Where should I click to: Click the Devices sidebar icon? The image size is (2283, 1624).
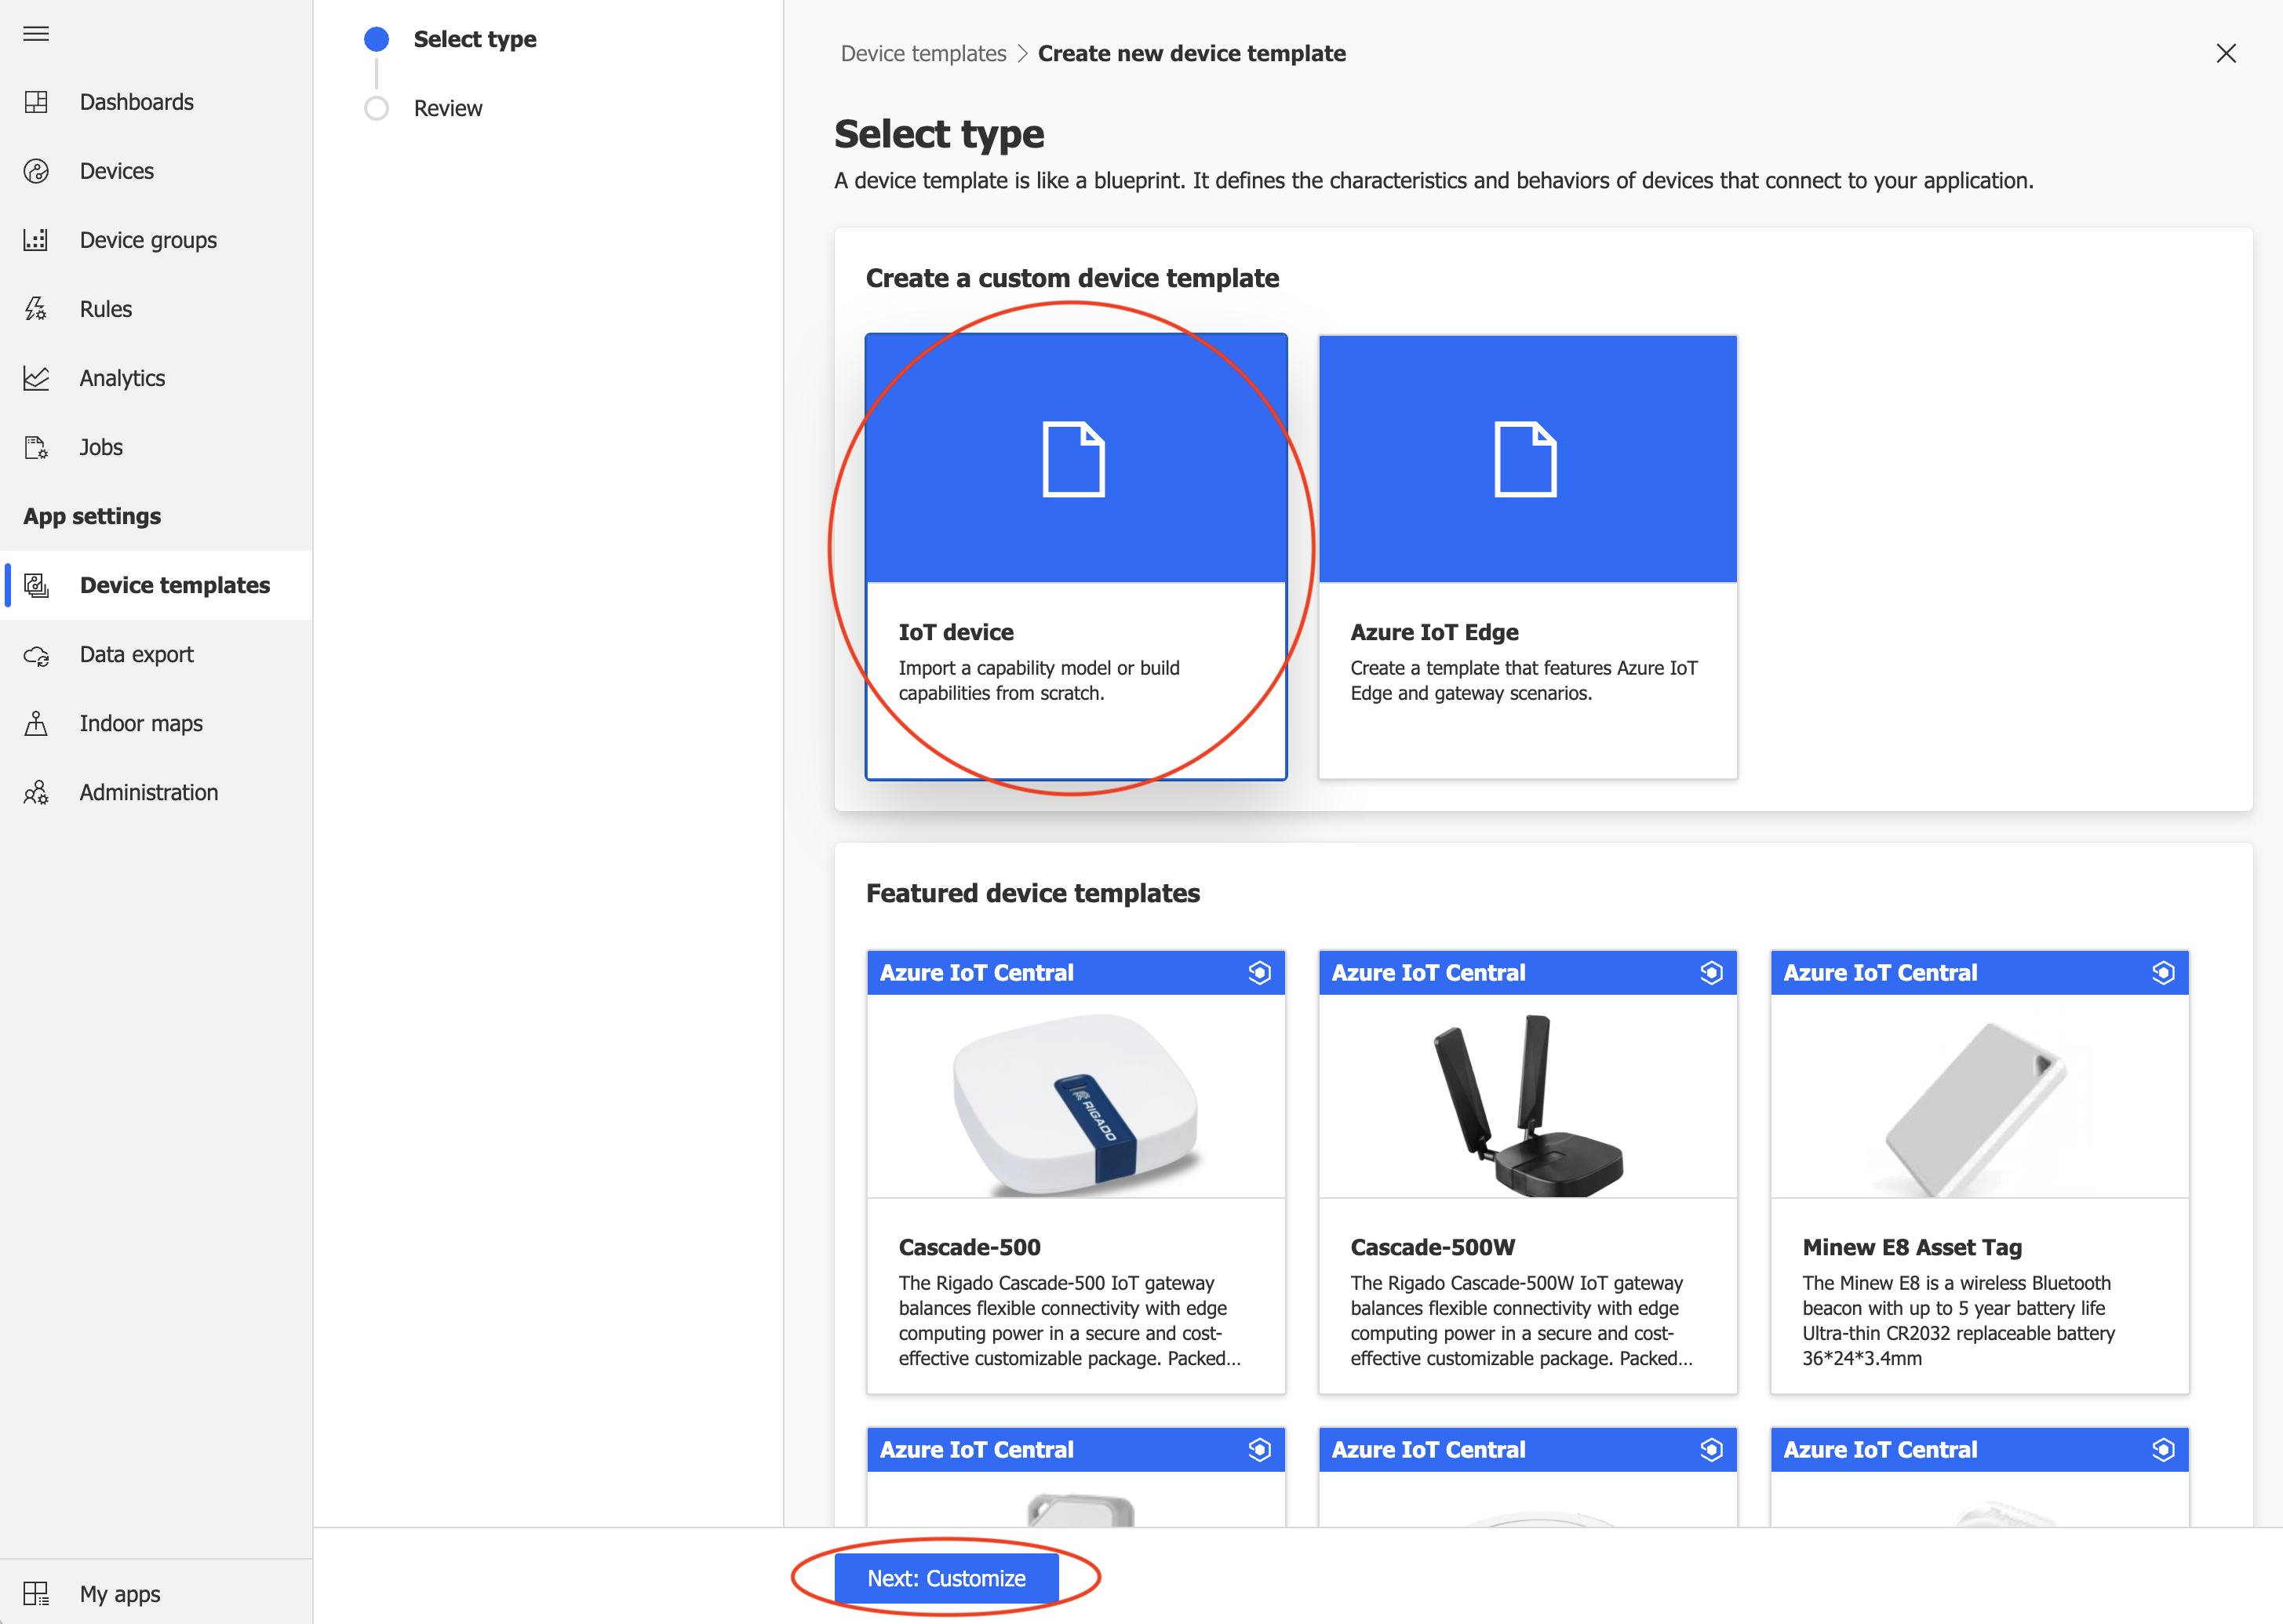click(36, 171)
